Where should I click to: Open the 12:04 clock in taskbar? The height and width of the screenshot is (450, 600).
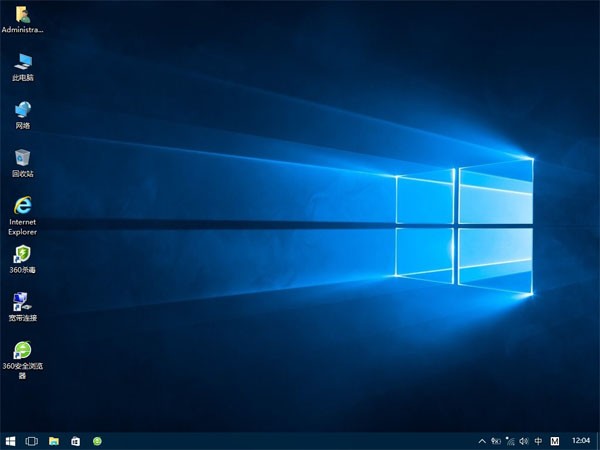pos(580,441)
